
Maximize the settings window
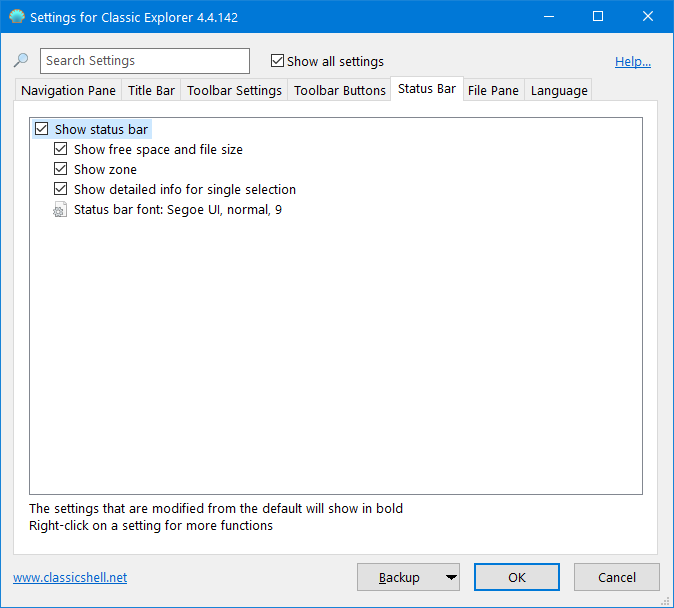pos(598,17)
